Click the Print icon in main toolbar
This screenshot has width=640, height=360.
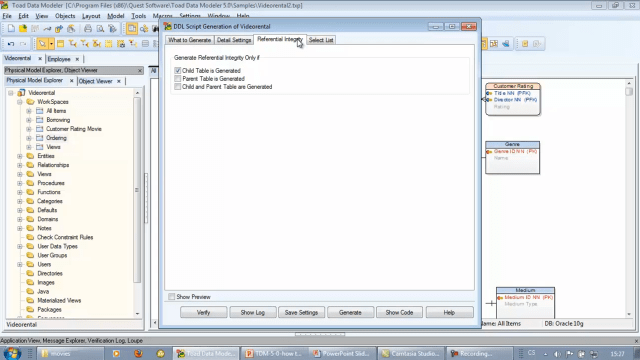[88, 29]
